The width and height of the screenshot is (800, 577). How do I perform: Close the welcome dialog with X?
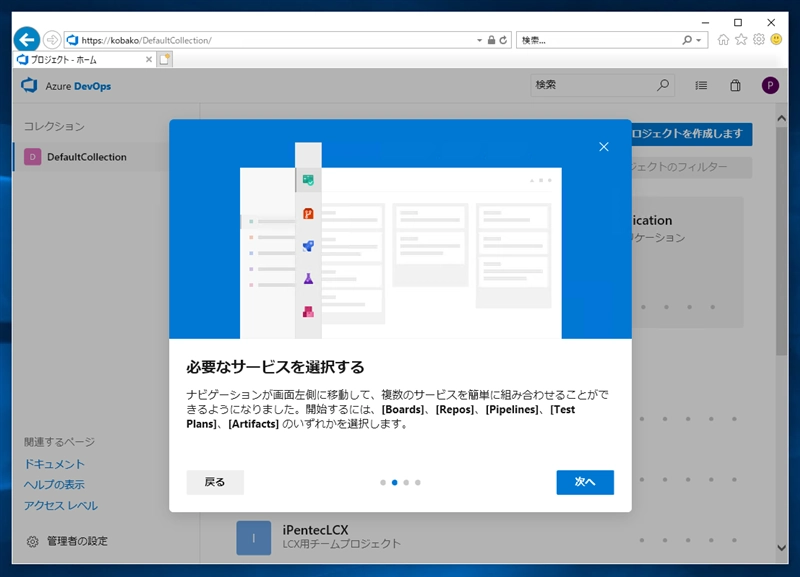point(604,147)
